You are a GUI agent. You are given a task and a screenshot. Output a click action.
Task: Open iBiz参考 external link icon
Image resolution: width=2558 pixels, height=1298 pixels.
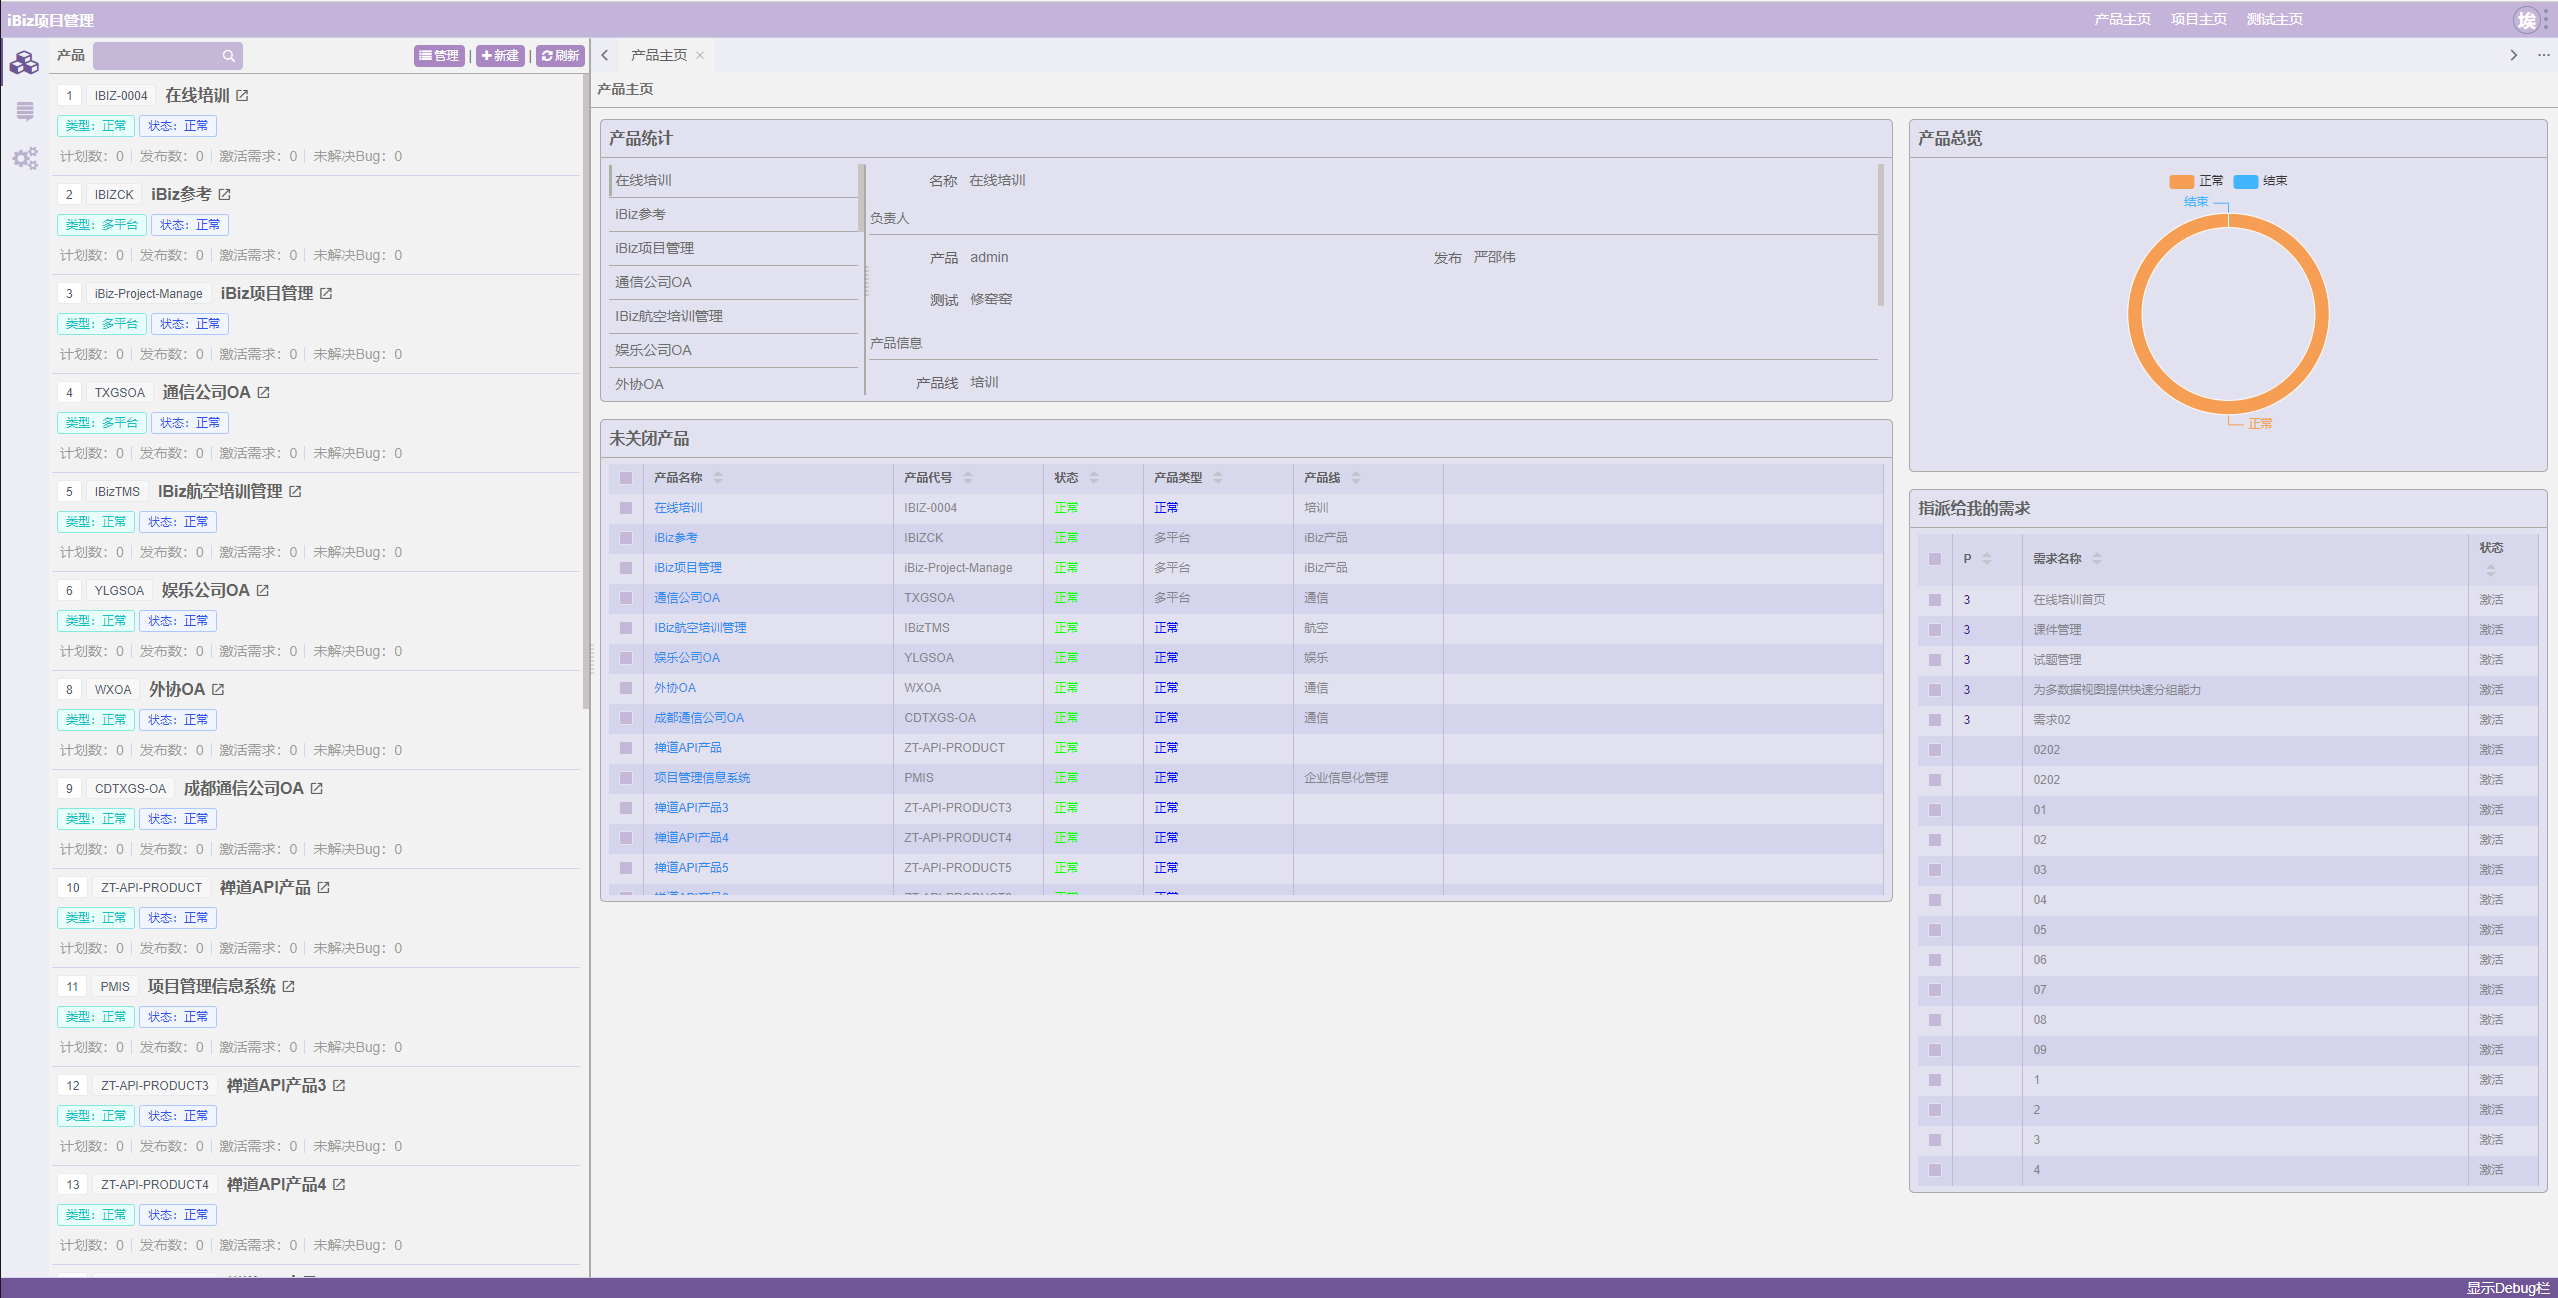click(x=224, y=195)
